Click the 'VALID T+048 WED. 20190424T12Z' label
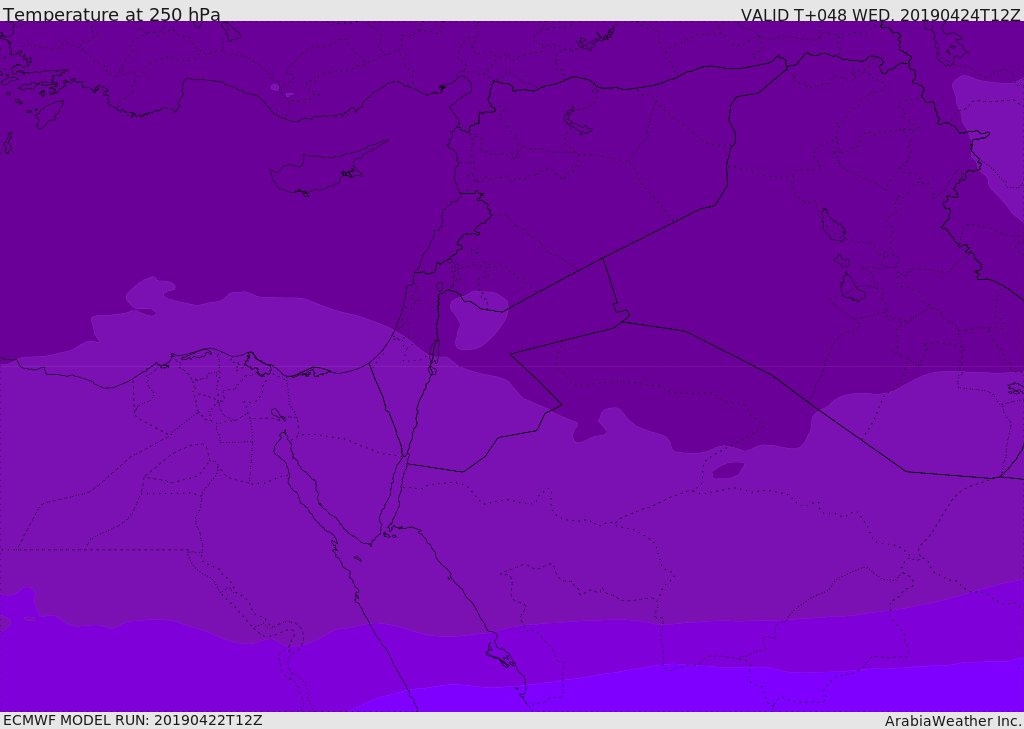 click(880, 15)
